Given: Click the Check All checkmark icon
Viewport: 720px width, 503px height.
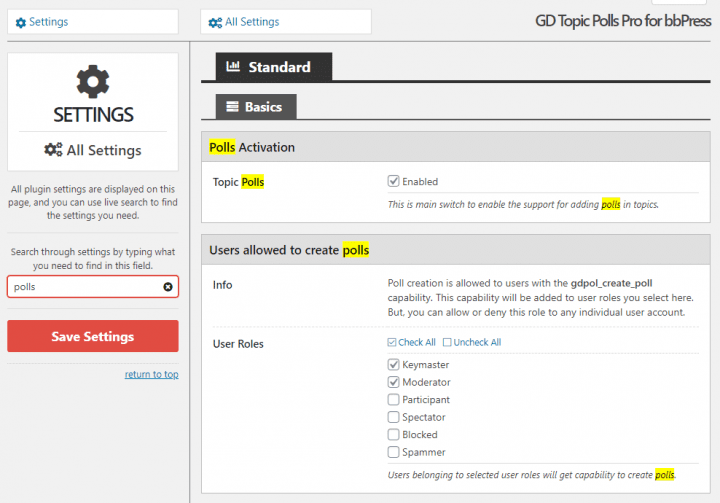Looking at the screenshot, I should (x=392, y=342).
